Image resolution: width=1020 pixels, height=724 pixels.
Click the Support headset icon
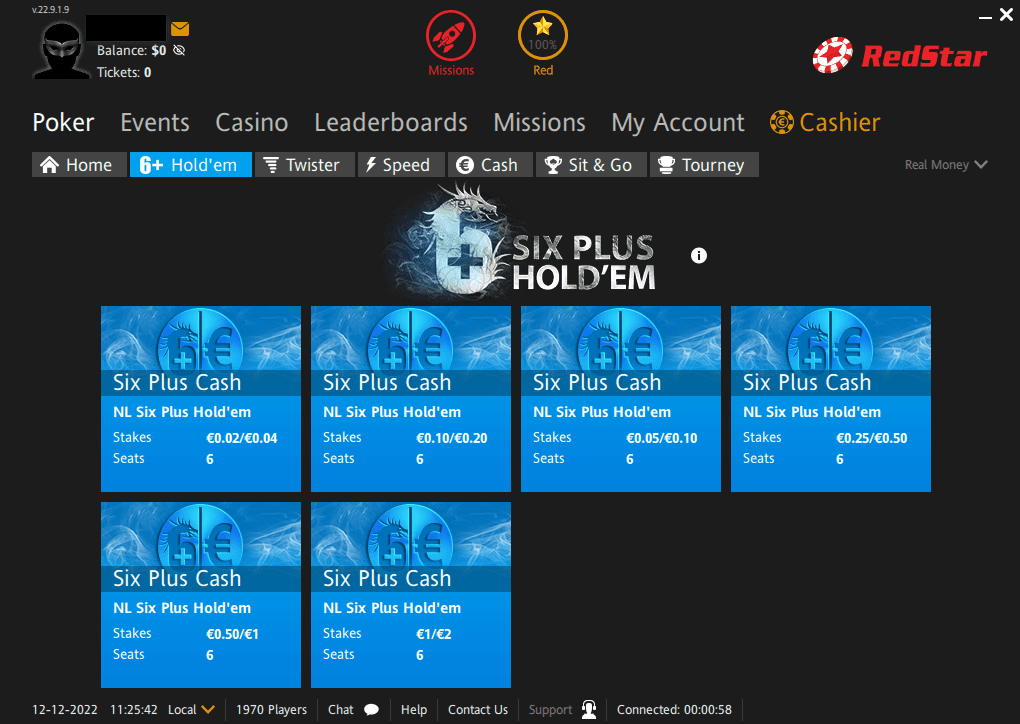(x=589, y=709)
